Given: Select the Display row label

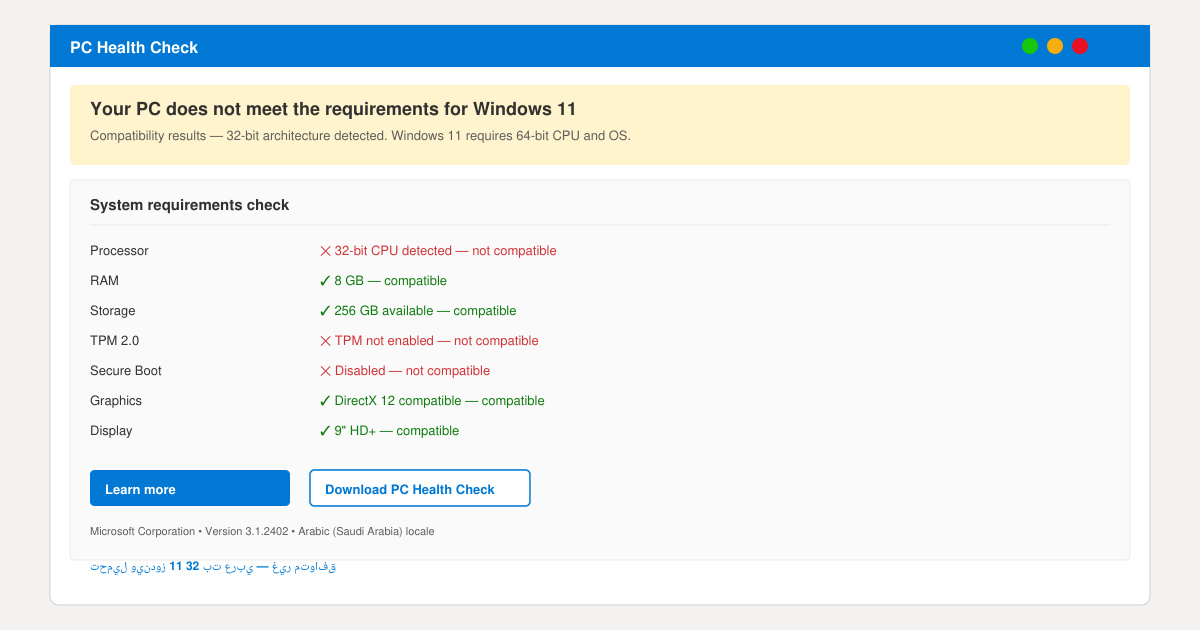Looking at the screenshot, I should pos(111,431).
